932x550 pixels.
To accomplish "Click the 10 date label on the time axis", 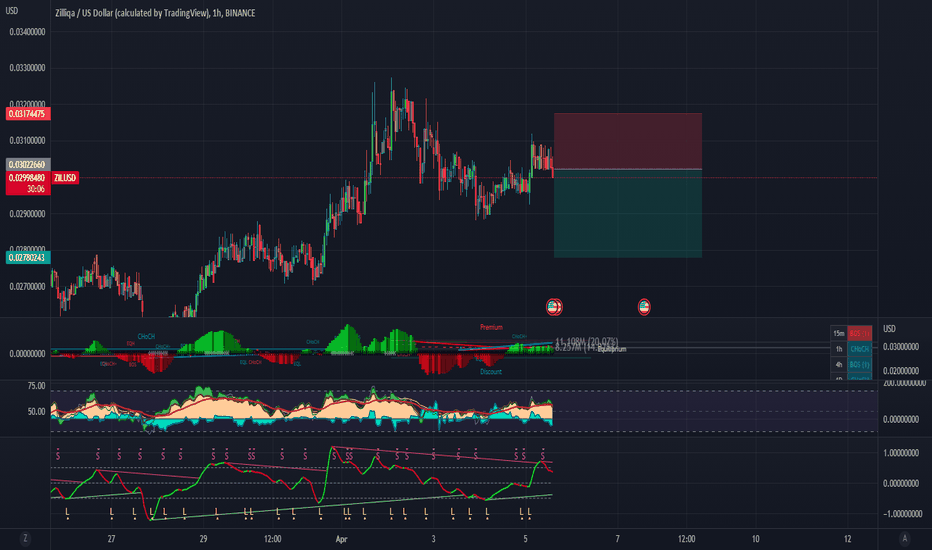I will pos(755,539).
